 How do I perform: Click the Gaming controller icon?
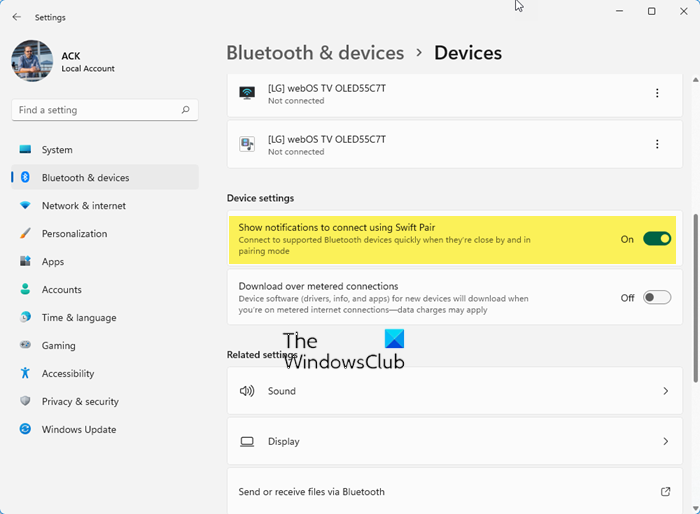(x=25, y=346)
